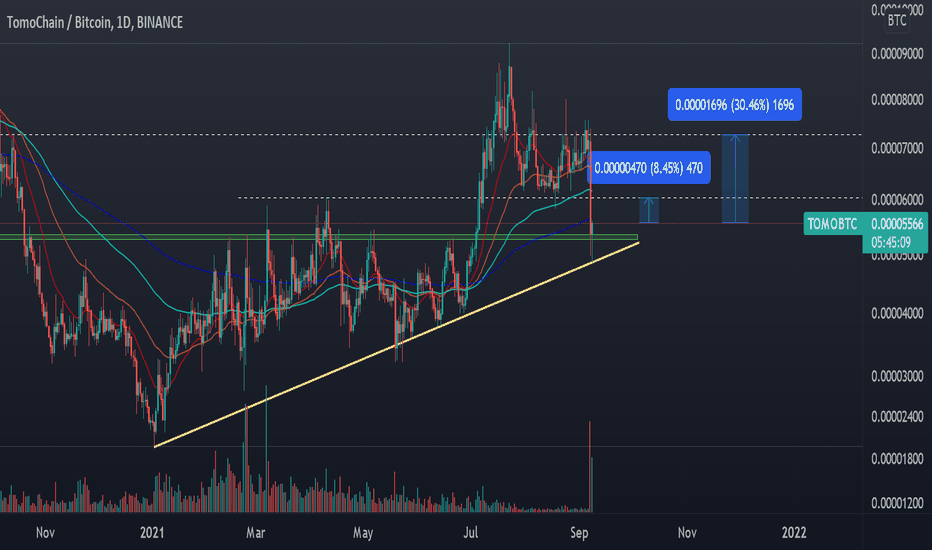The image size is (932, 550).
Task: Click the 0.00009000 price axis label
Action: coord(898,54)
